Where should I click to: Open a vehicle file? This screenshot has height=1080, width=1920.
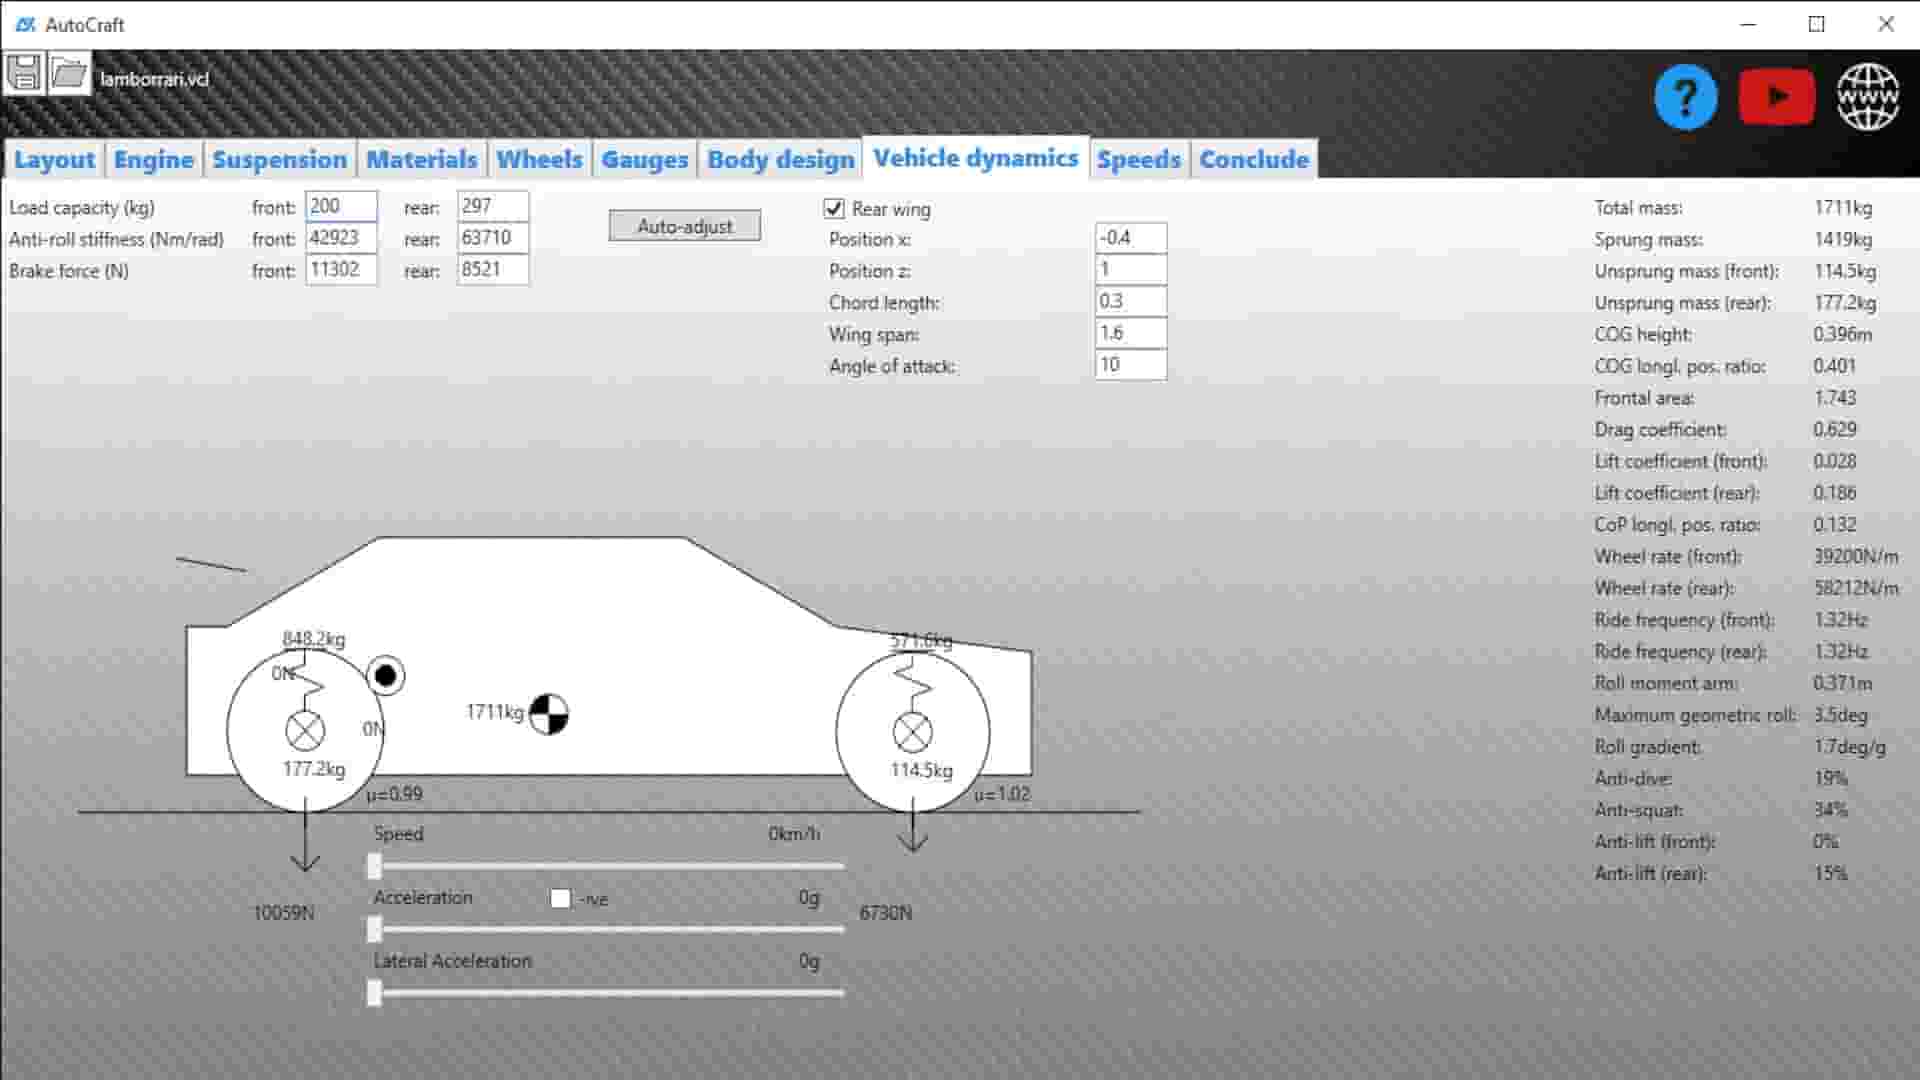click(68, 70)
